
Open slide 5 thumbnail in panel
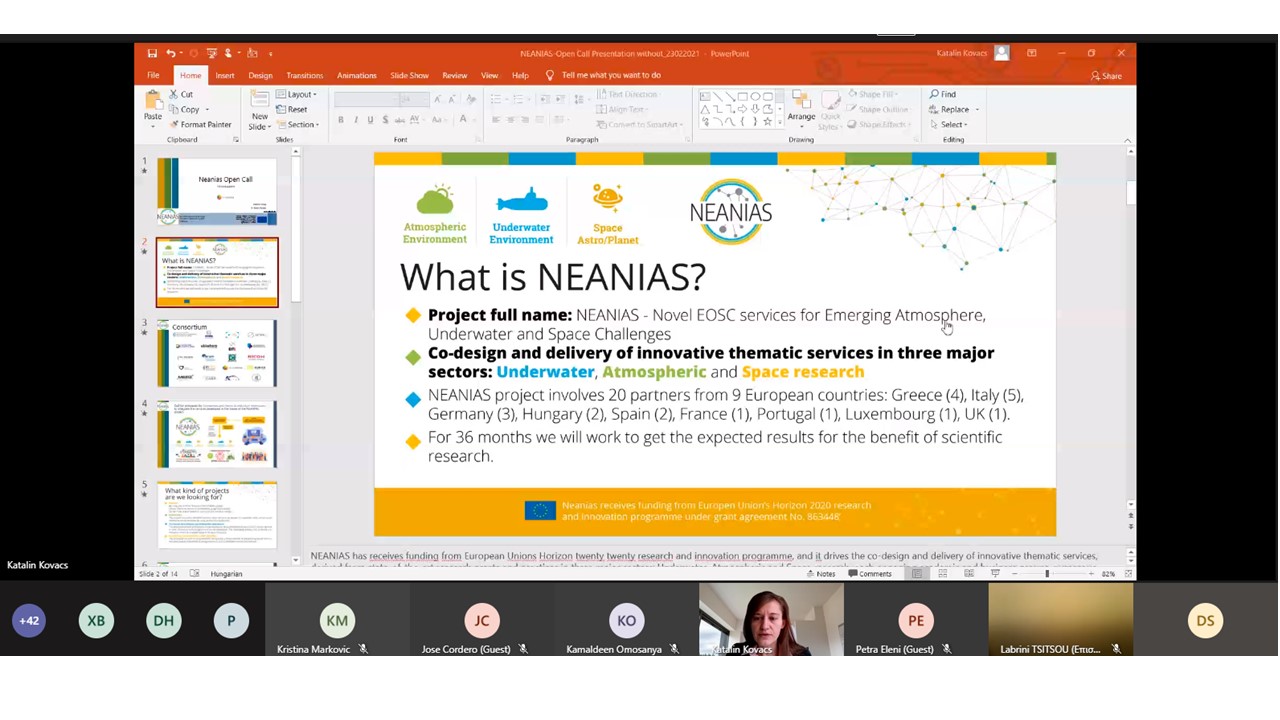tap(217, 514)
